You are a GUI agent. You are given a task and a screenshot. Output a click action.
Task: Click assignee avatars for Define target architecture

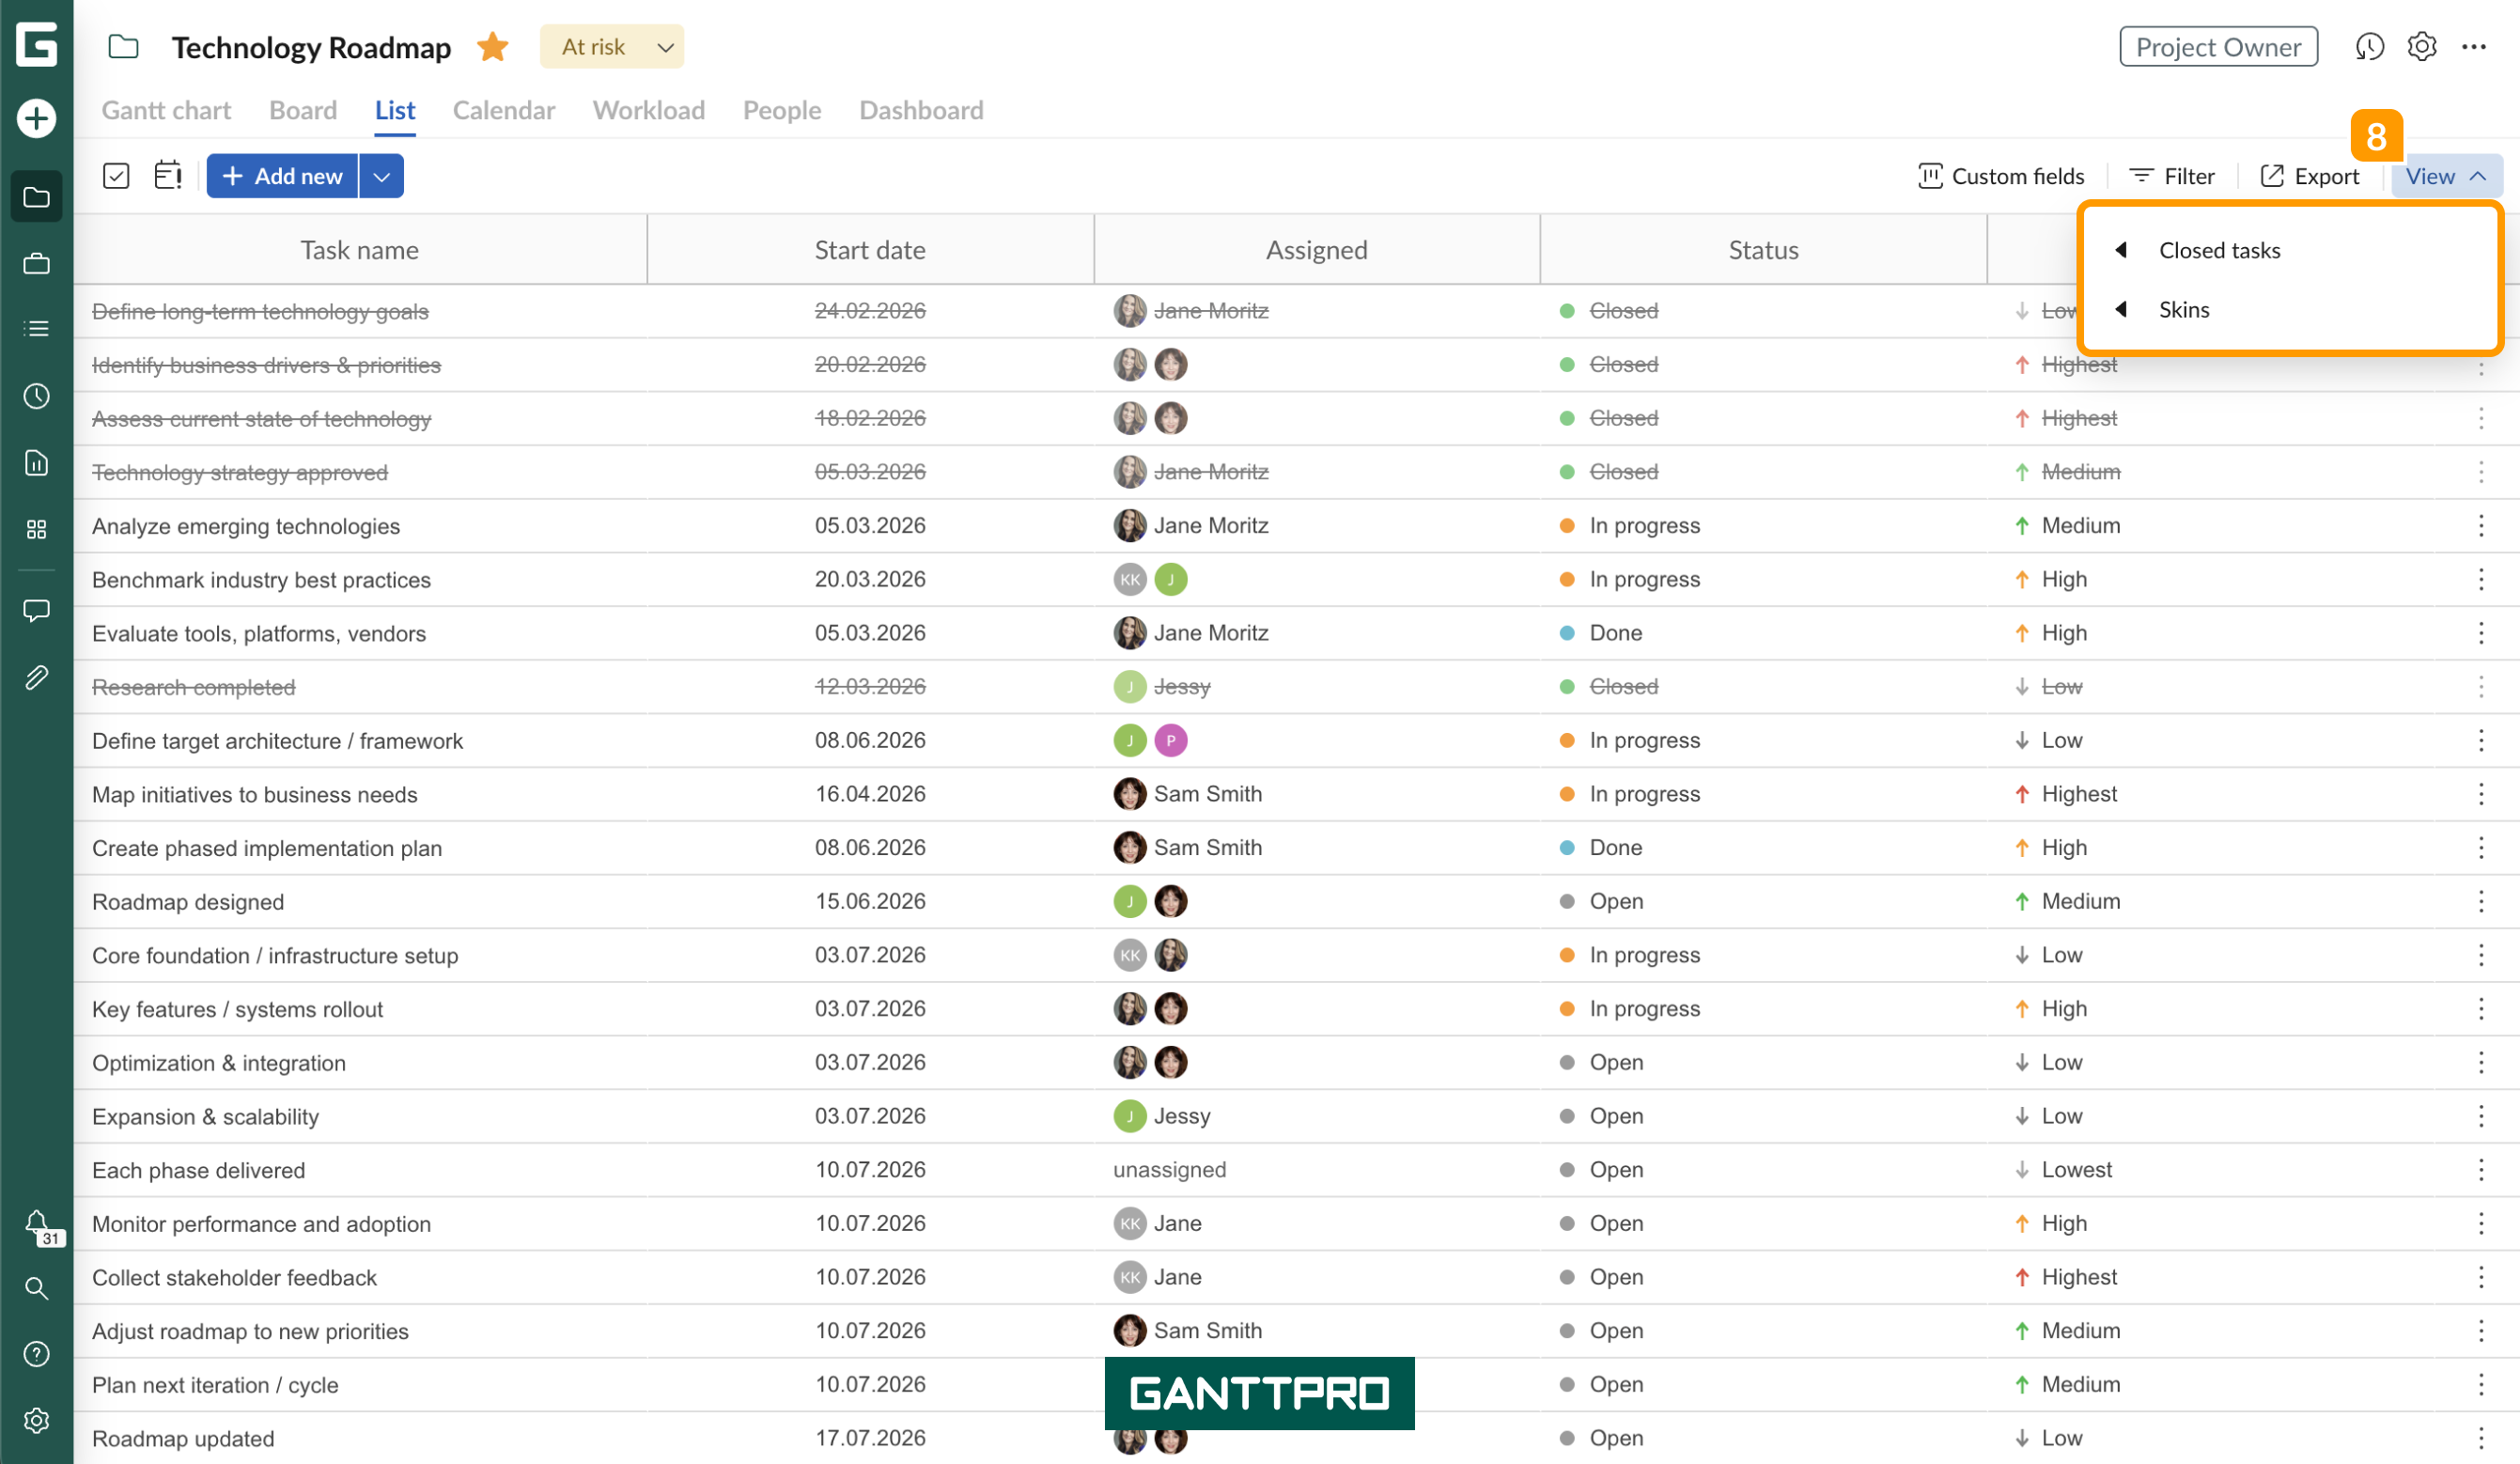click(1150, 740)
